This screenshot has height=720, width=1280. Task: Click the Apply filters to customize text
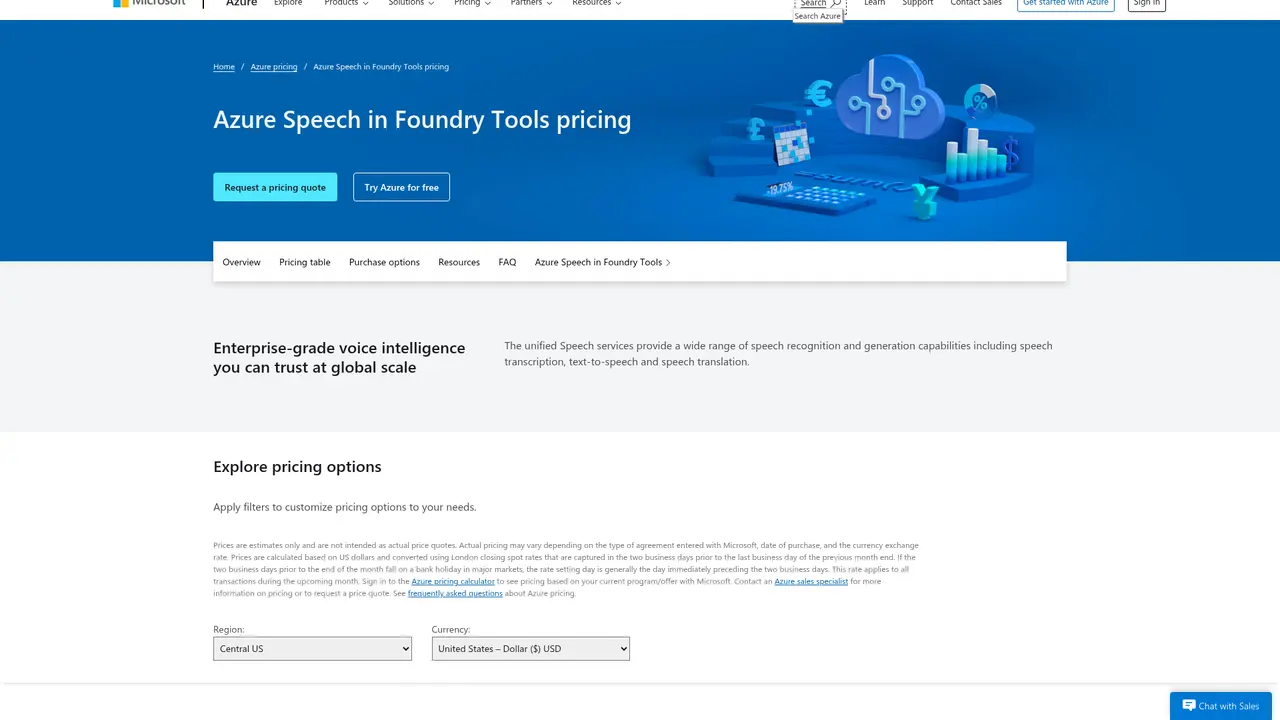point(345,507)
